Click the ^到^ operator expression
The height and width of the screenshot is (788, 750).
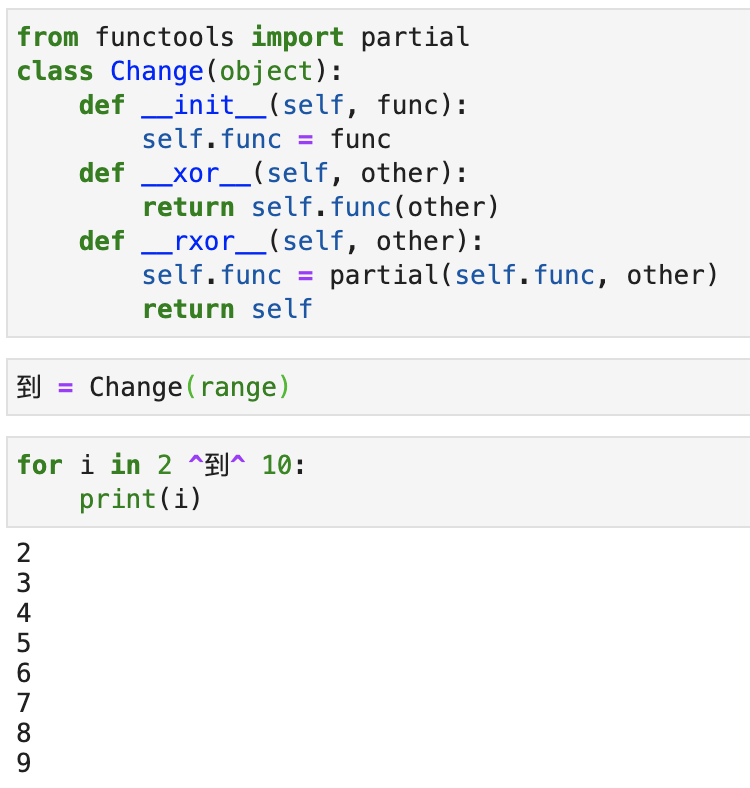click(217, 464)
